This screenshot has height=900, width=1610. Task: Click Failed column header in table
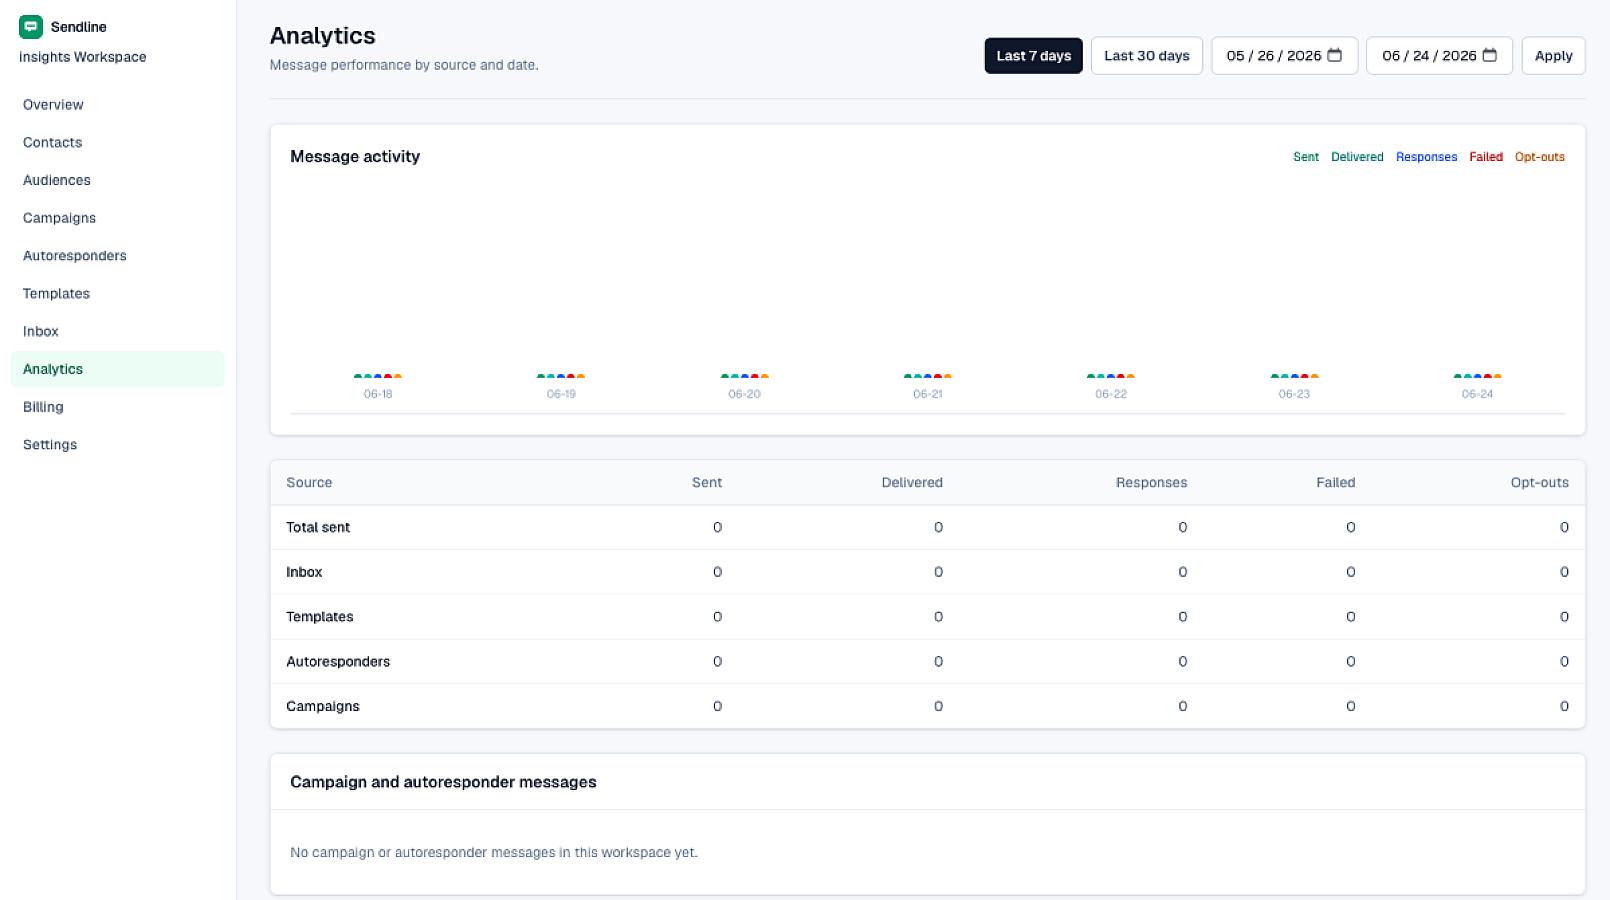1335,482
